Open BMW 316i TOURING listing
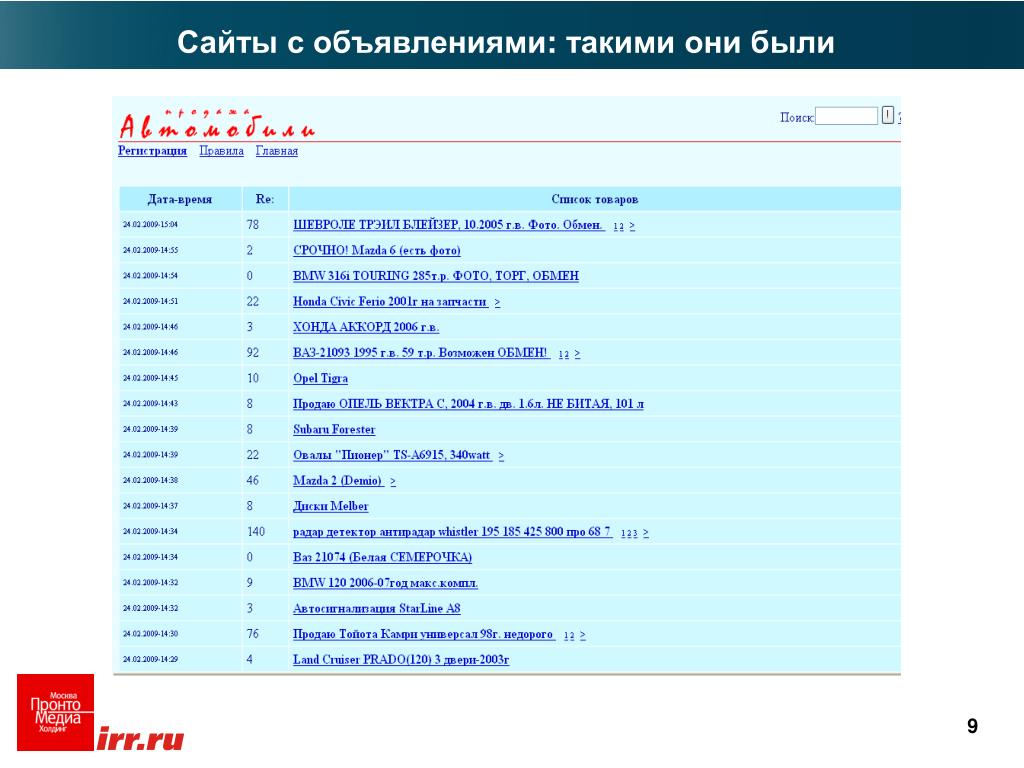Screen dimensions: 1024x768 (x=436, y=276)
